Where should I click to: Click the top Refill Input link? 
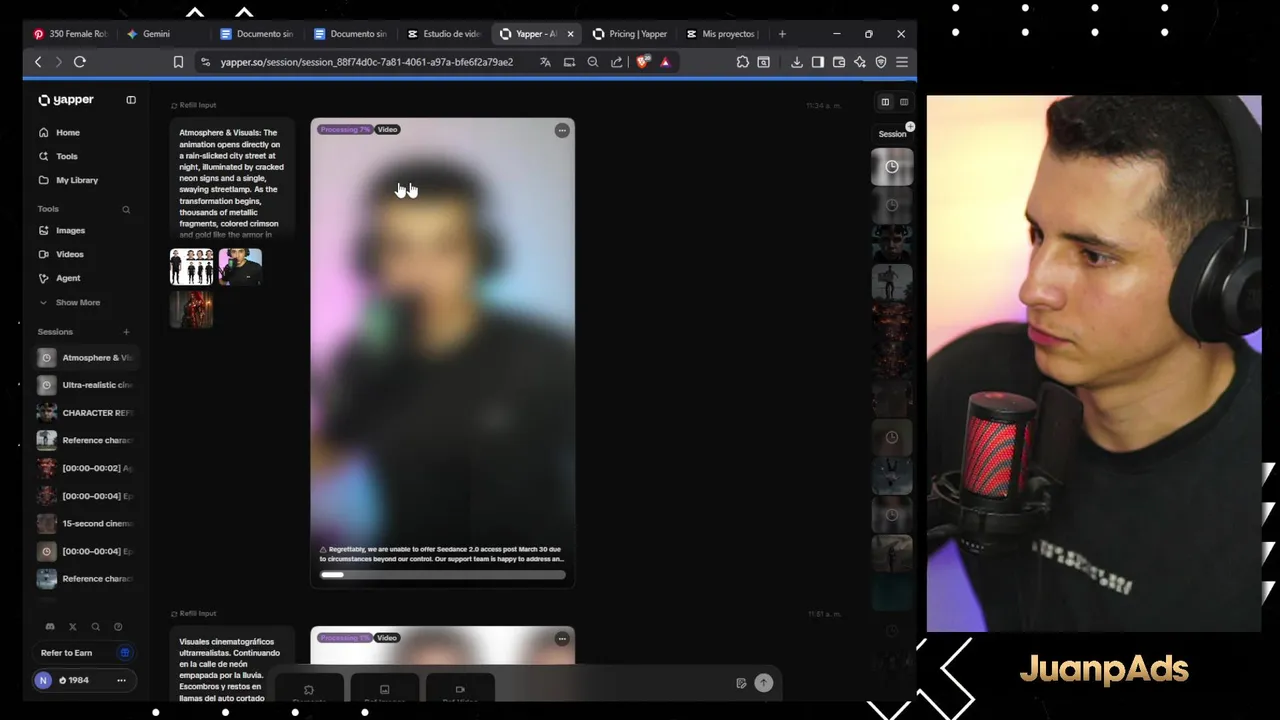pyautogui.click(x=194, y=105)
